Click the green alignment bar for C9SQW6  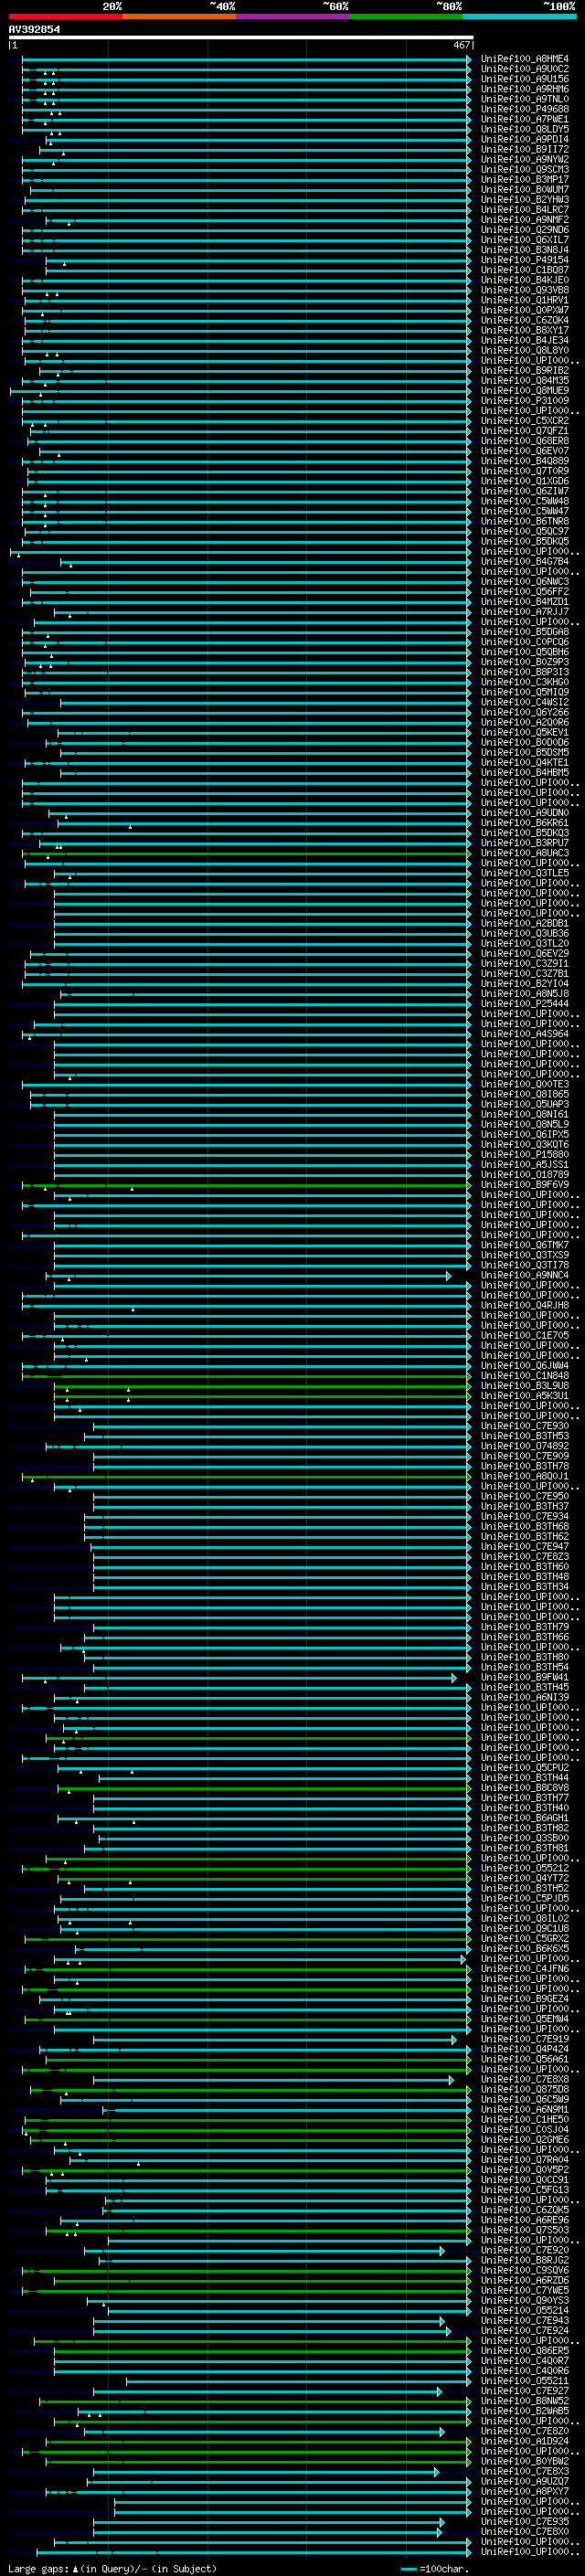point(246,2271)
